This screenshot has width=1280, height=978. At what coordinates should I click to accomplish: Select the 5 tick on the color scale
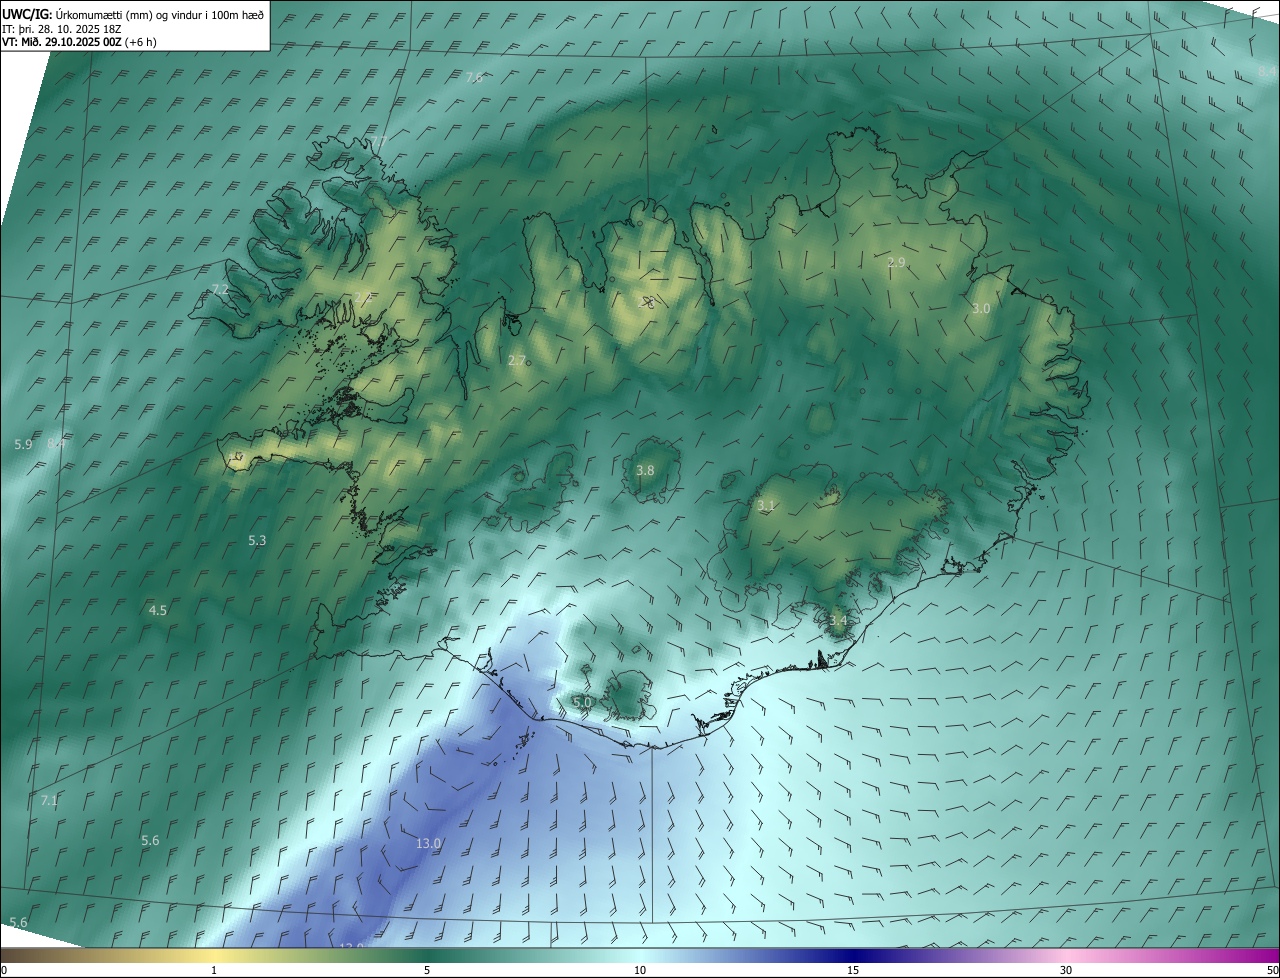click(x=427, y=970)
